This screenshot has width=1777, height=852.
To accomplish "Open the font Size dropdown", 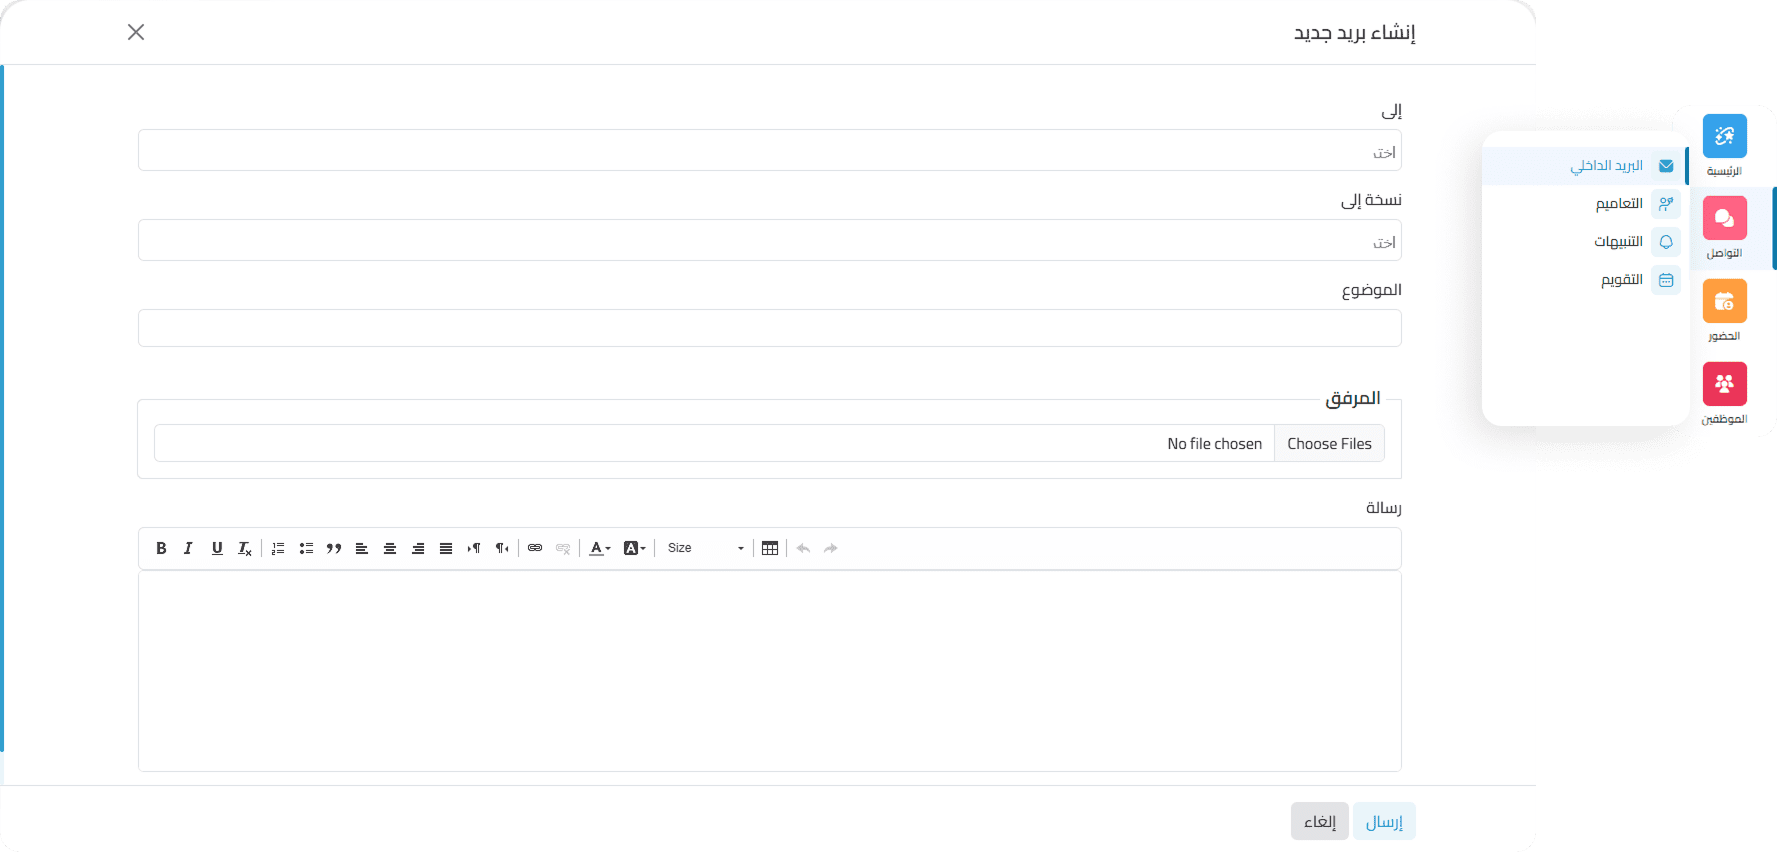I will click(705, 548).
